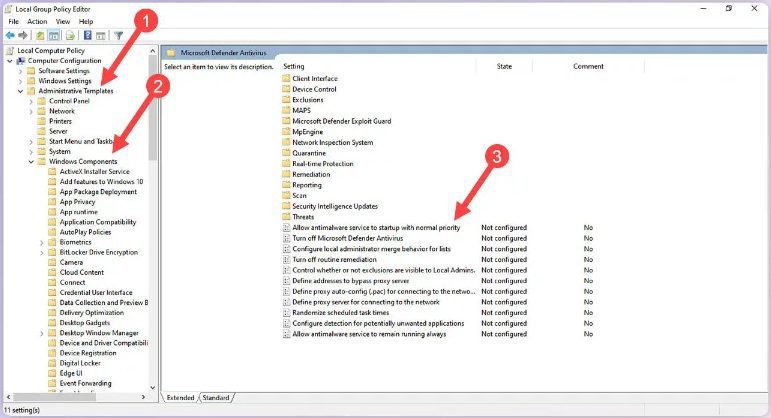Click tree pane vertical scrollbar up arrow
Image resolution: width=771 pixels, height=418 pixels.
[x=152, y=51]
